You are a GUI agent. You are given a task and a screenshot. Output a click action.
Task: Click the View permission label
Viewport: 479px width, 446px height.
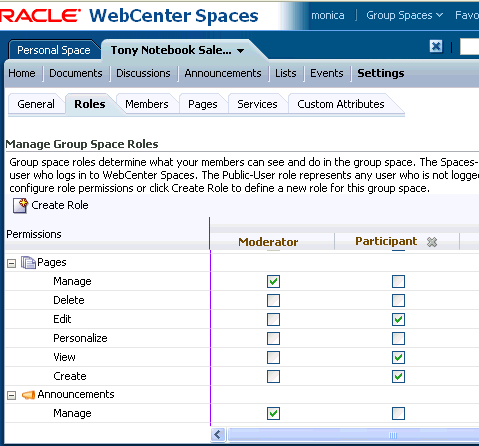point(64,357)
